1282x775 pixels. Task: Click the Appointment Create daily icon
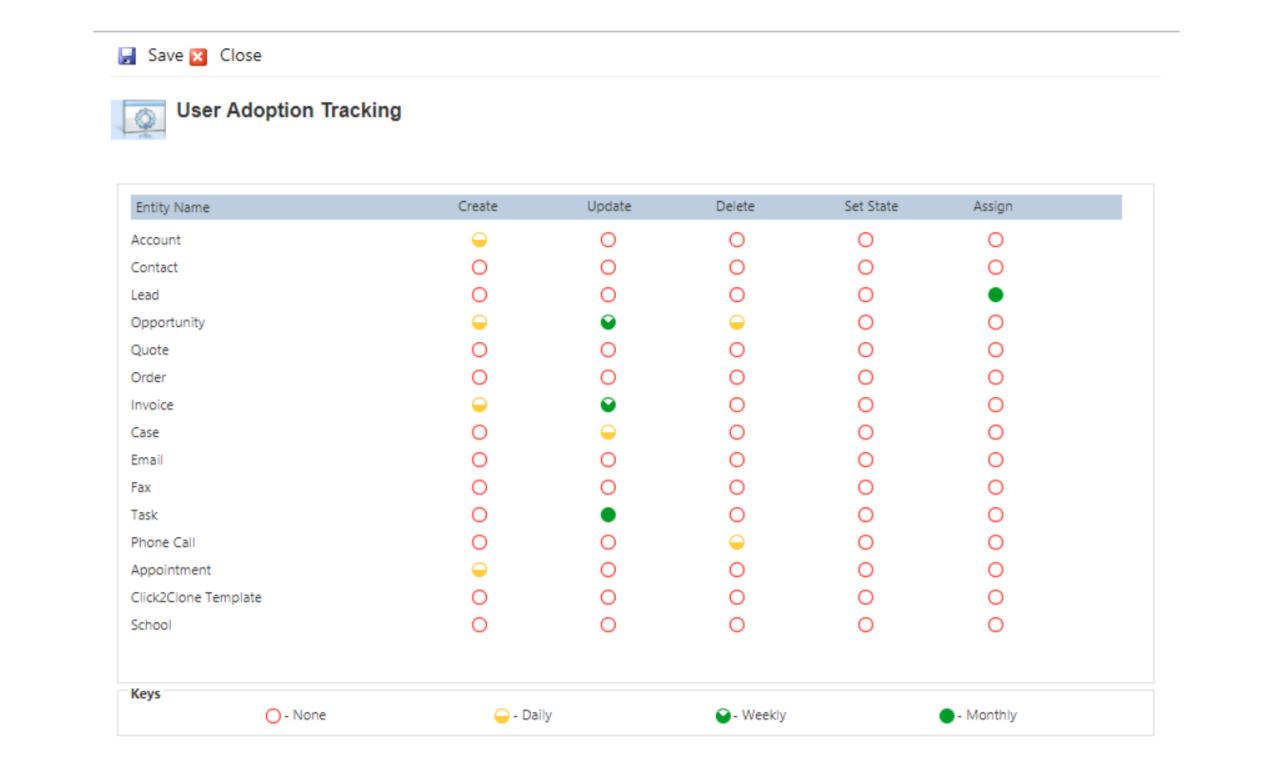point(479,570)
